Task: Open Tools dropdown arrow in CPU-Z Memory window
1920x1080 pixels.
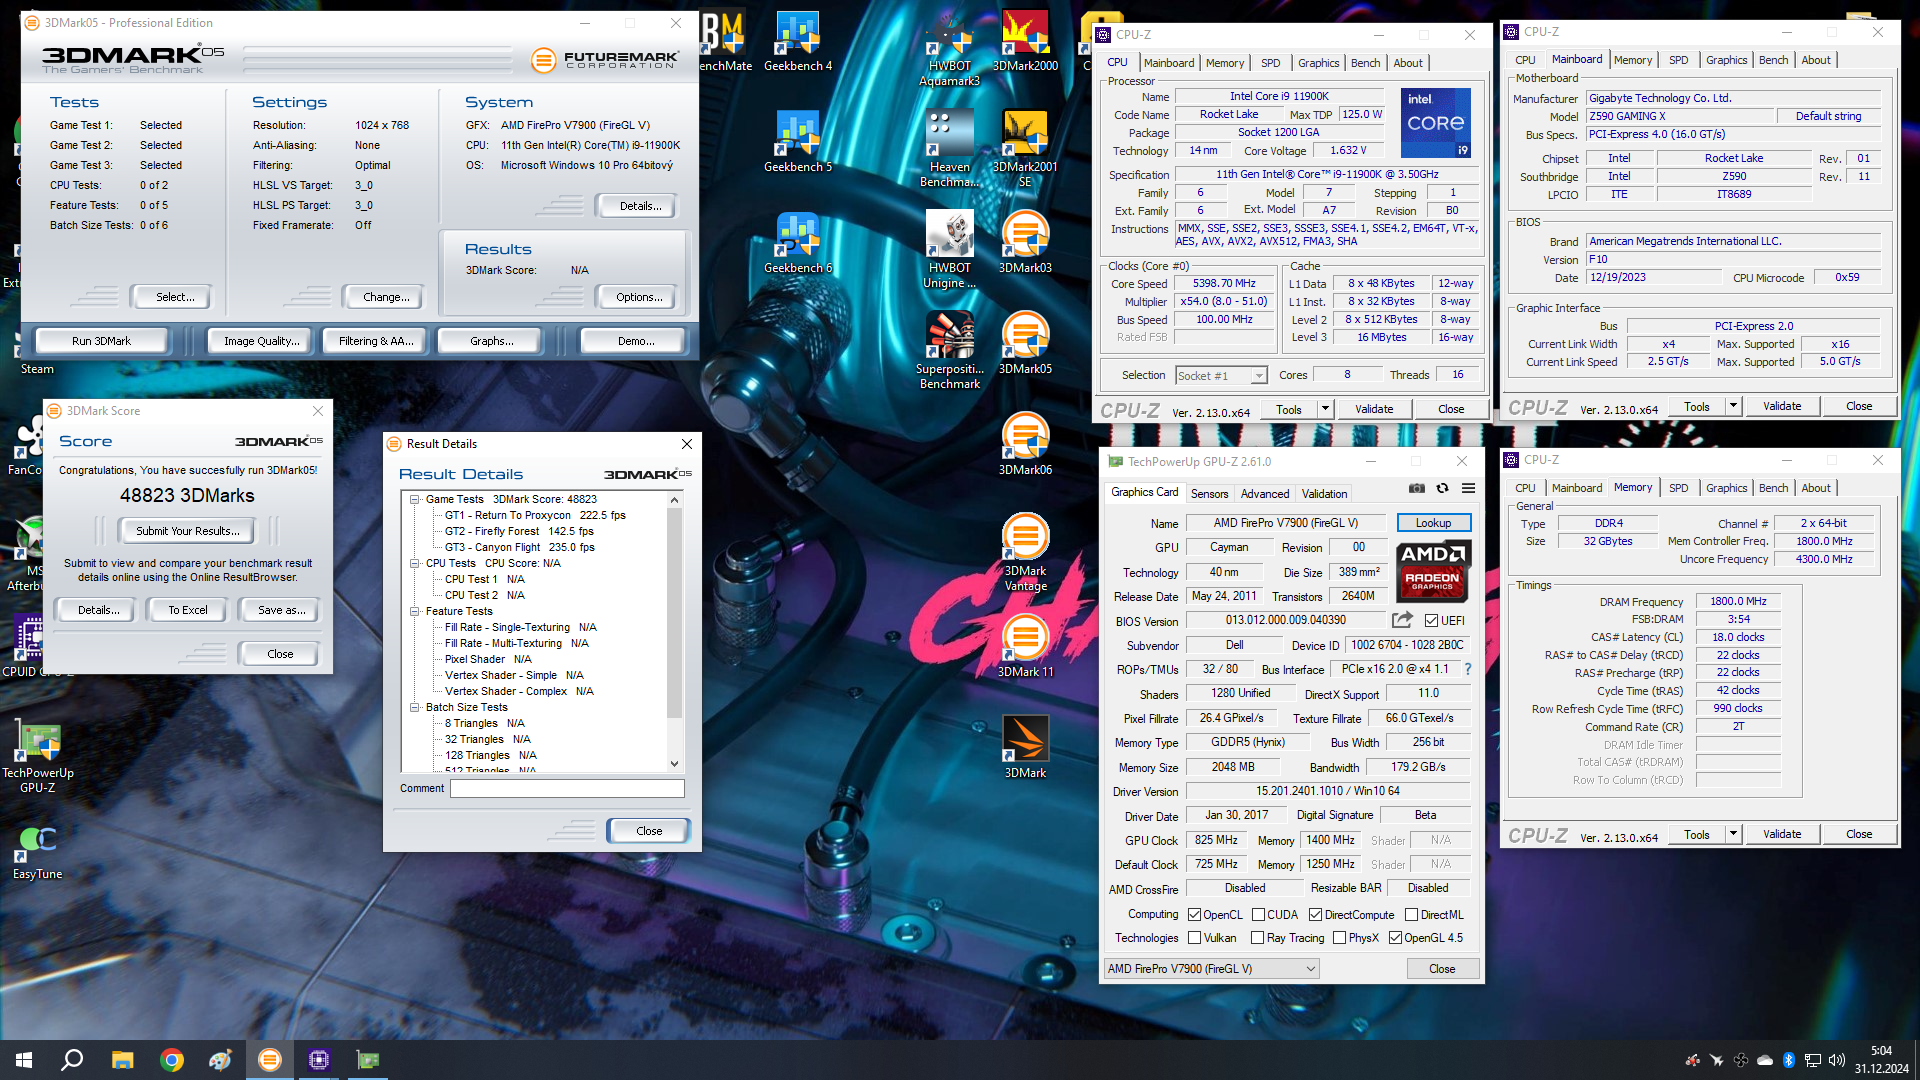Action: coord(1733,834)
